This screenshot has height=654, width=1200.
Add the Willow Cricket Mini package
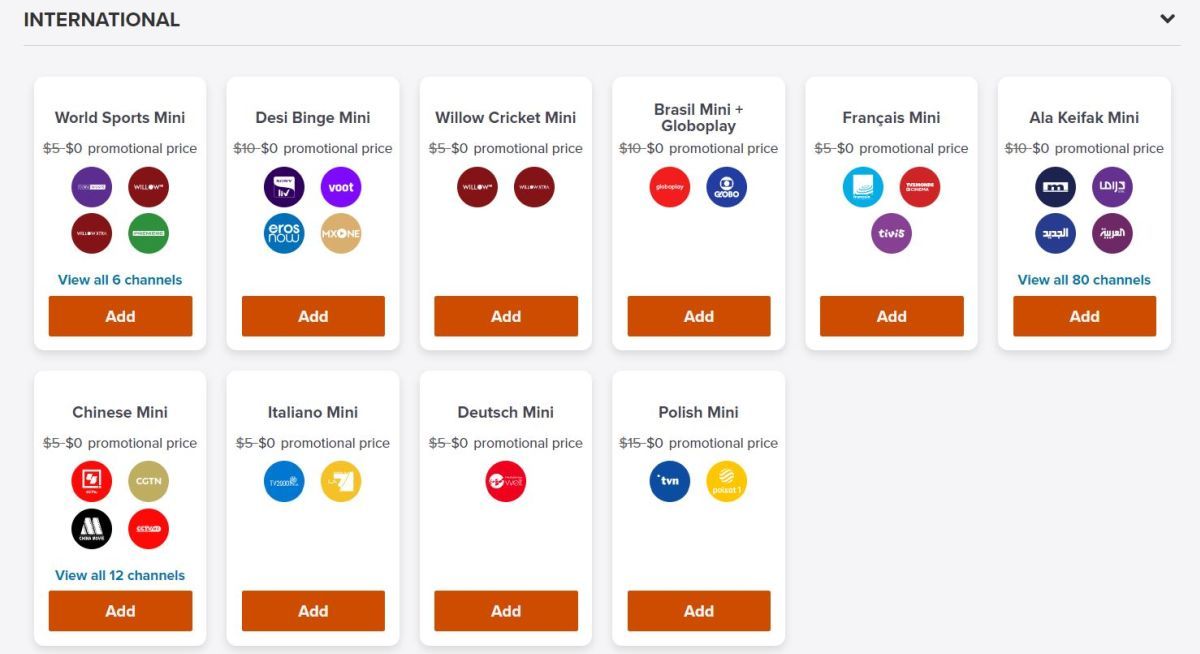coord(506,316)
